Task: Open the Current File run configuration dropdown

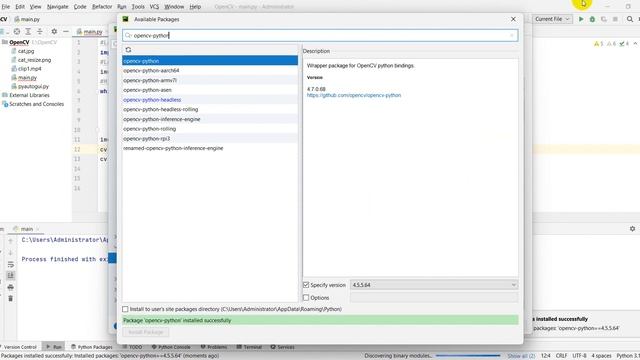Action: pyautogui.click(x=552, y=19)
